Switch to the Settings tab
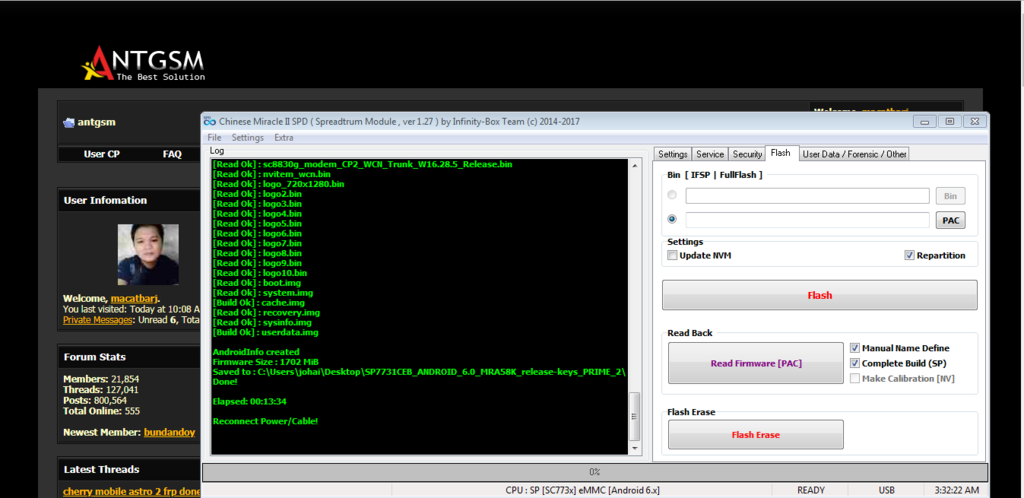Viewport: 1024px width, 498px height. click(x=672, y=154)
